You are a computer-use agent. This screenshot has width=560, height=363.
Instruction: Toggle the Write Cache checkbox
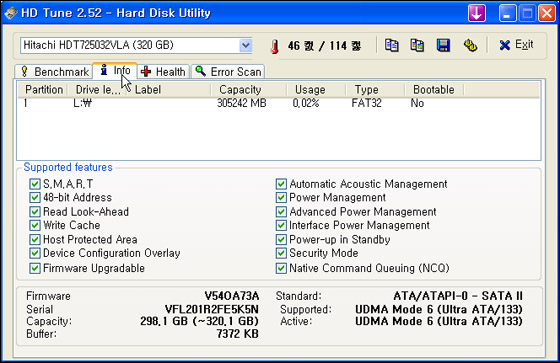pyautogui.click(x=35, y=225)
